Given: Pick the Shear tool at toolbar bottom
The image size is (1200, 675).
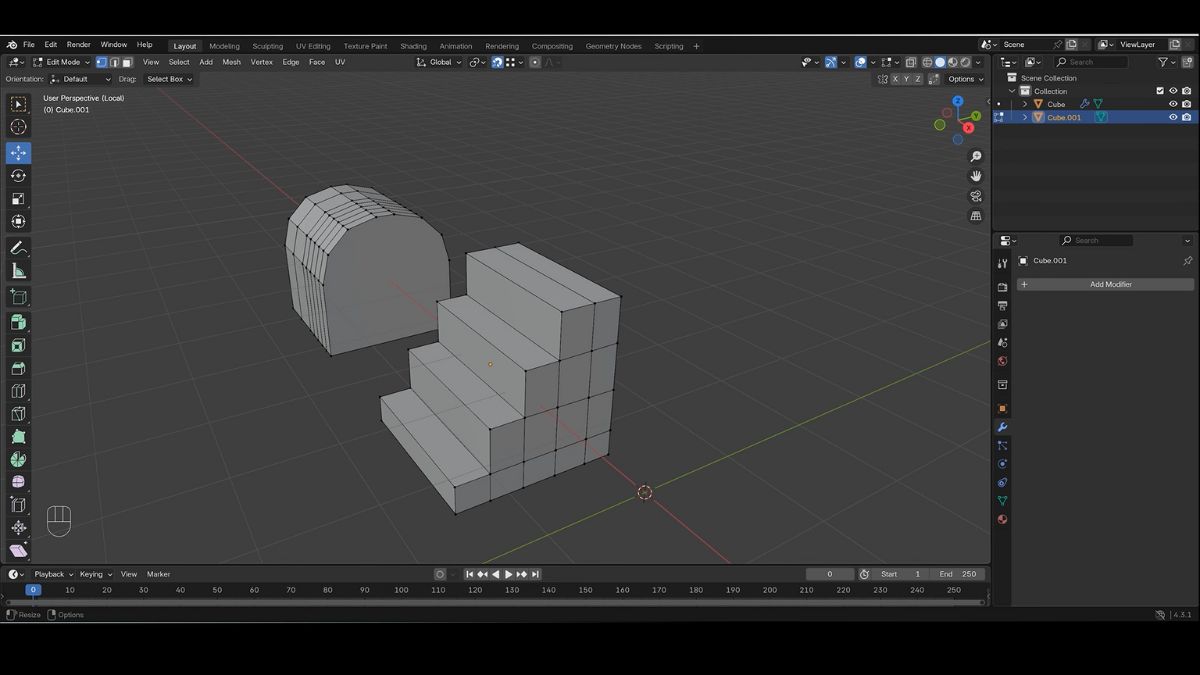Looking at the screenshot, I should coord(18,551).
